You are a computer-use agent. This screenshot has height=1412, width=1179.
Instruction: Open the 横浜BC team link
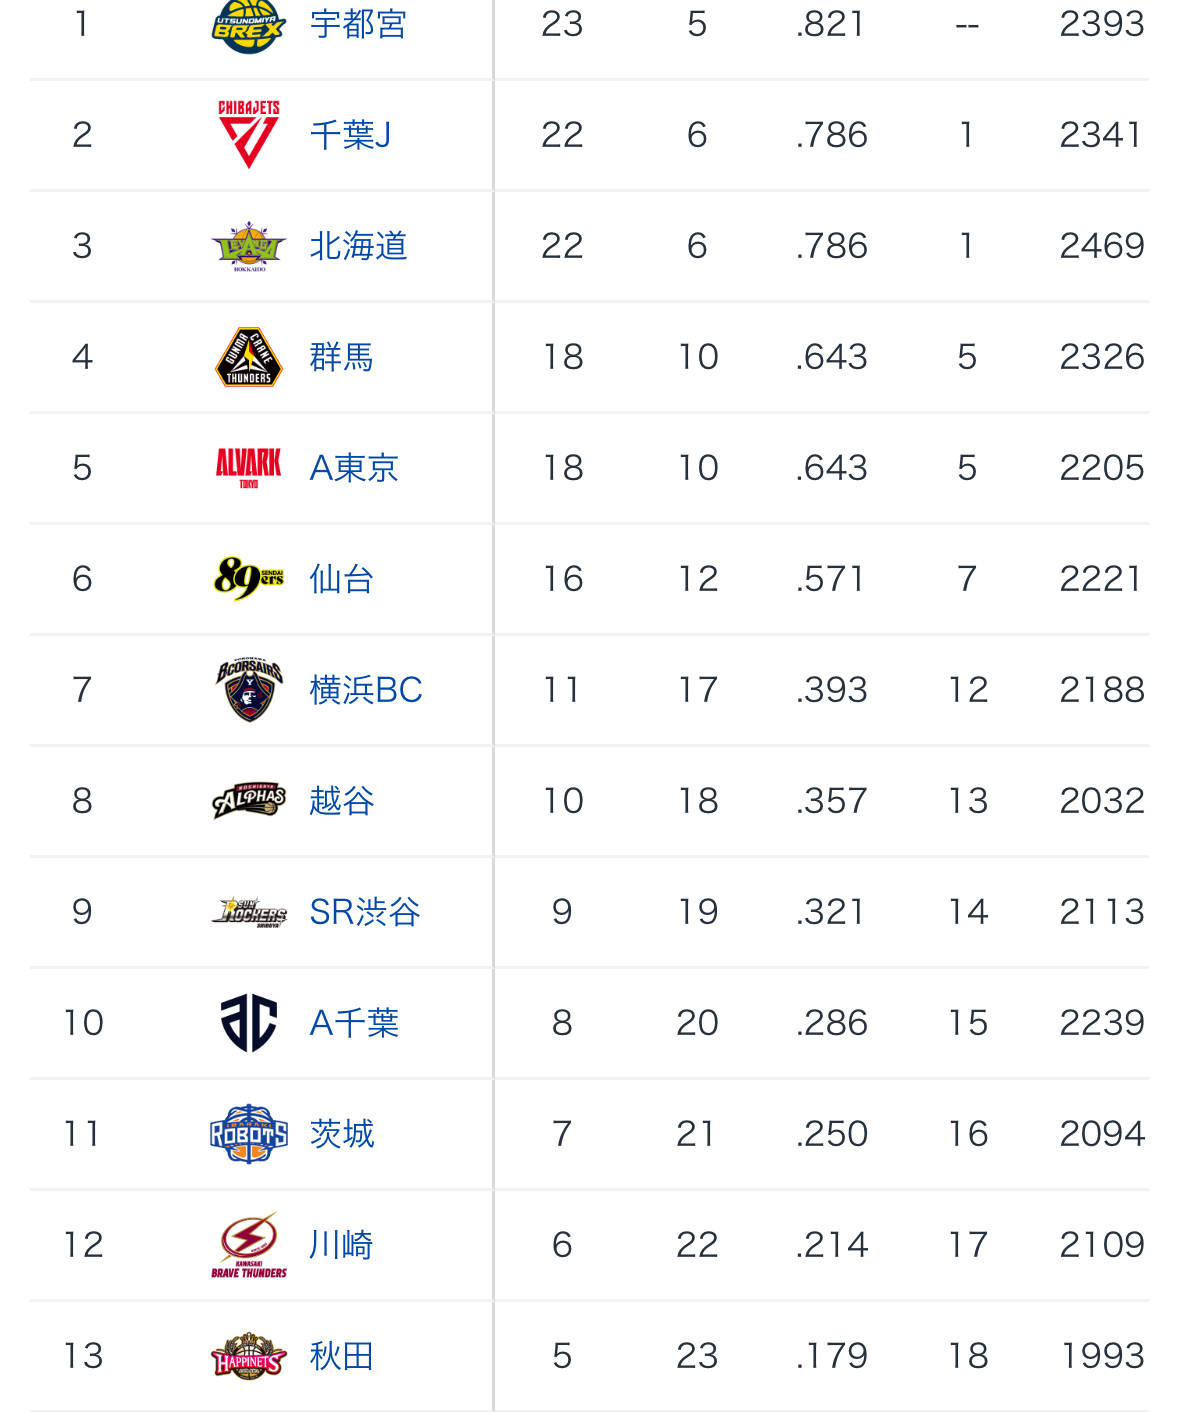pyautogui.click(x=366, y=690)
